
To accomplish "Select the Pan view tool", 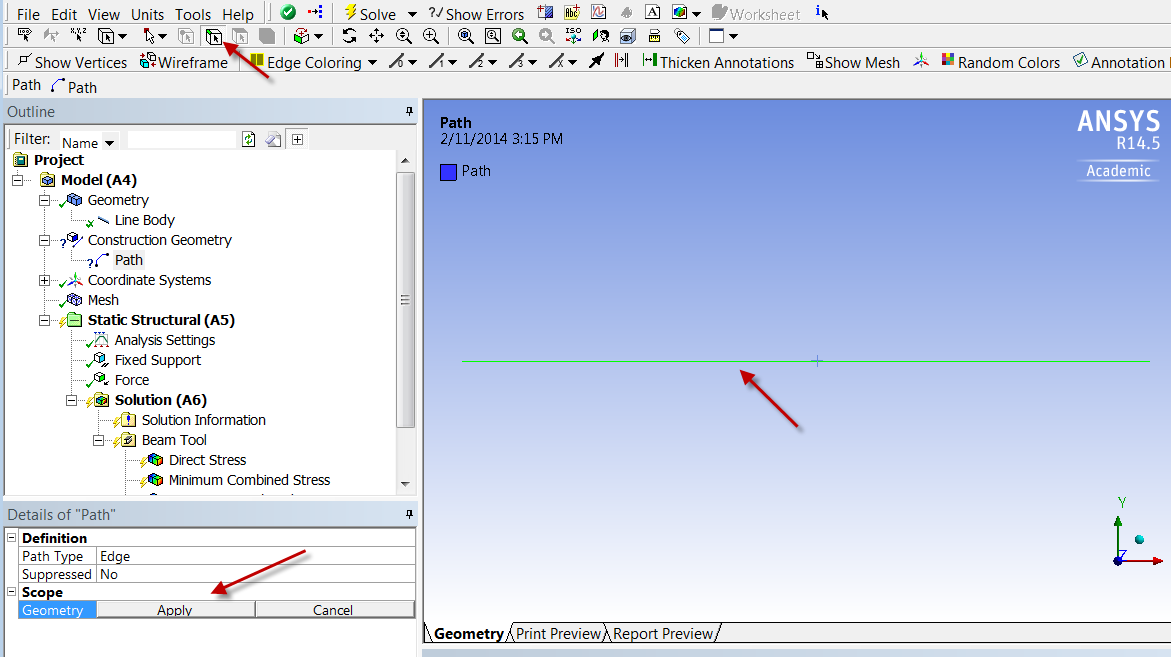I will click(x=376, y=36).
